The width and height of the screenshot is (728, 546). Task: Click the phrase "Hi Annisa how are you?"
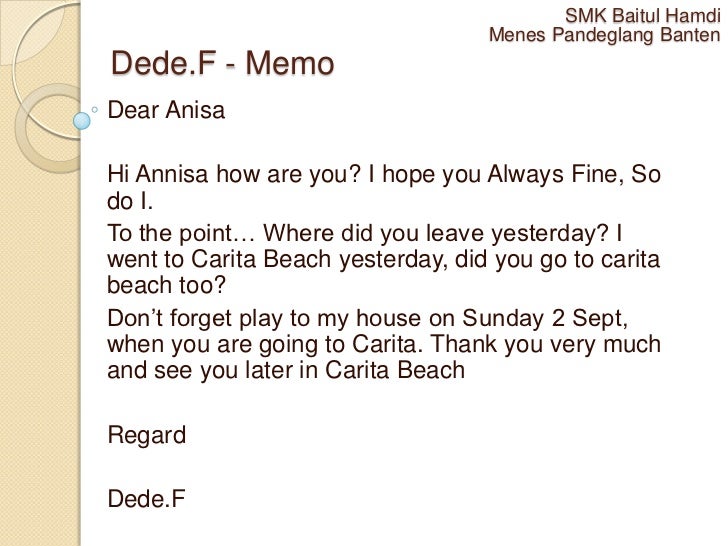(234, 175)
